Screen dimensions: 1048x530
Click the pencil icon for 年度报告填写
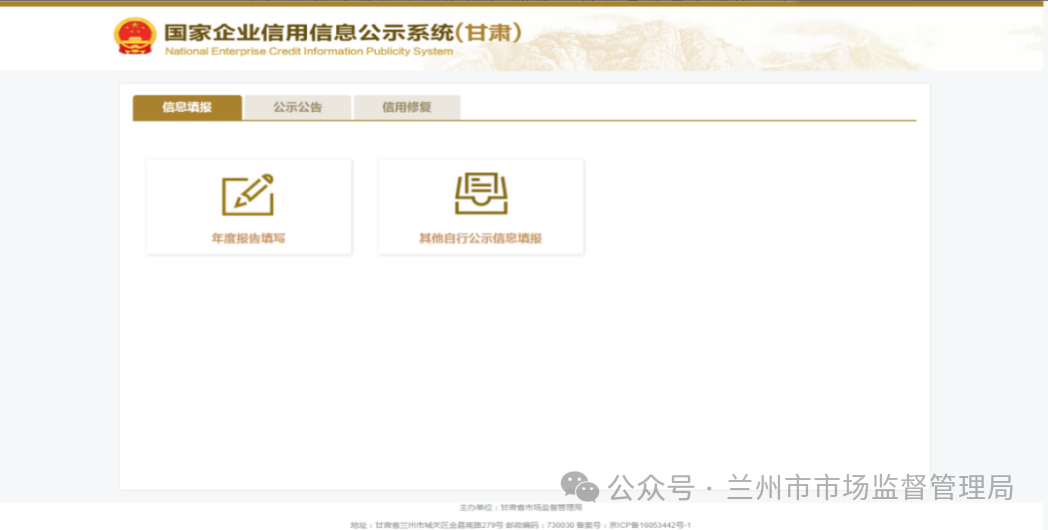click(x=248, y=195)
